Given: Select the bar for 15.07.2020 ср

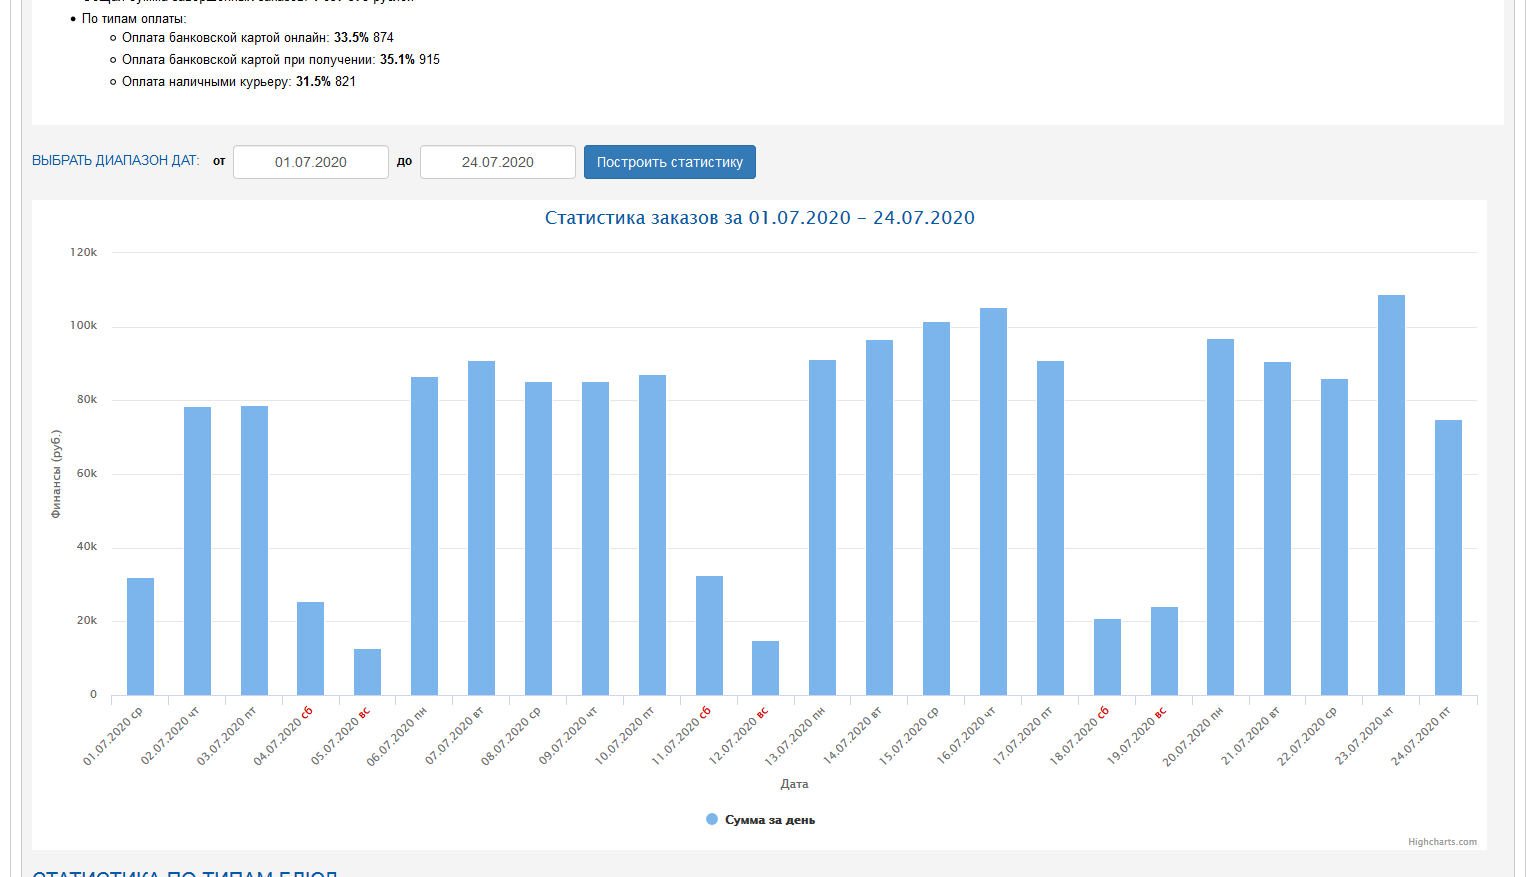Looking at the screenshot, I should [936, 508].
